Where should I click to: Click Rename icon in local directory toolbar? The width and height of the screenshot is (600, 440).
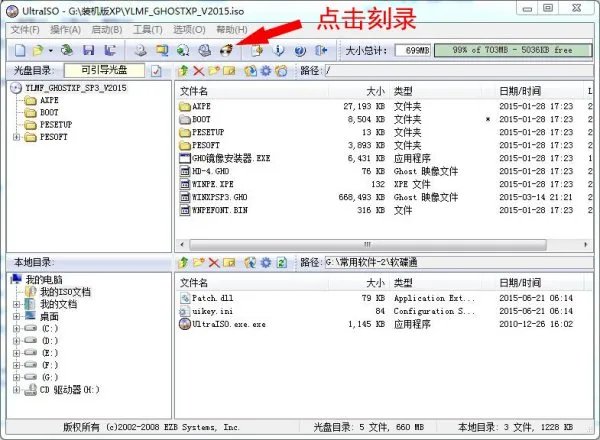[x=229, y=262]
